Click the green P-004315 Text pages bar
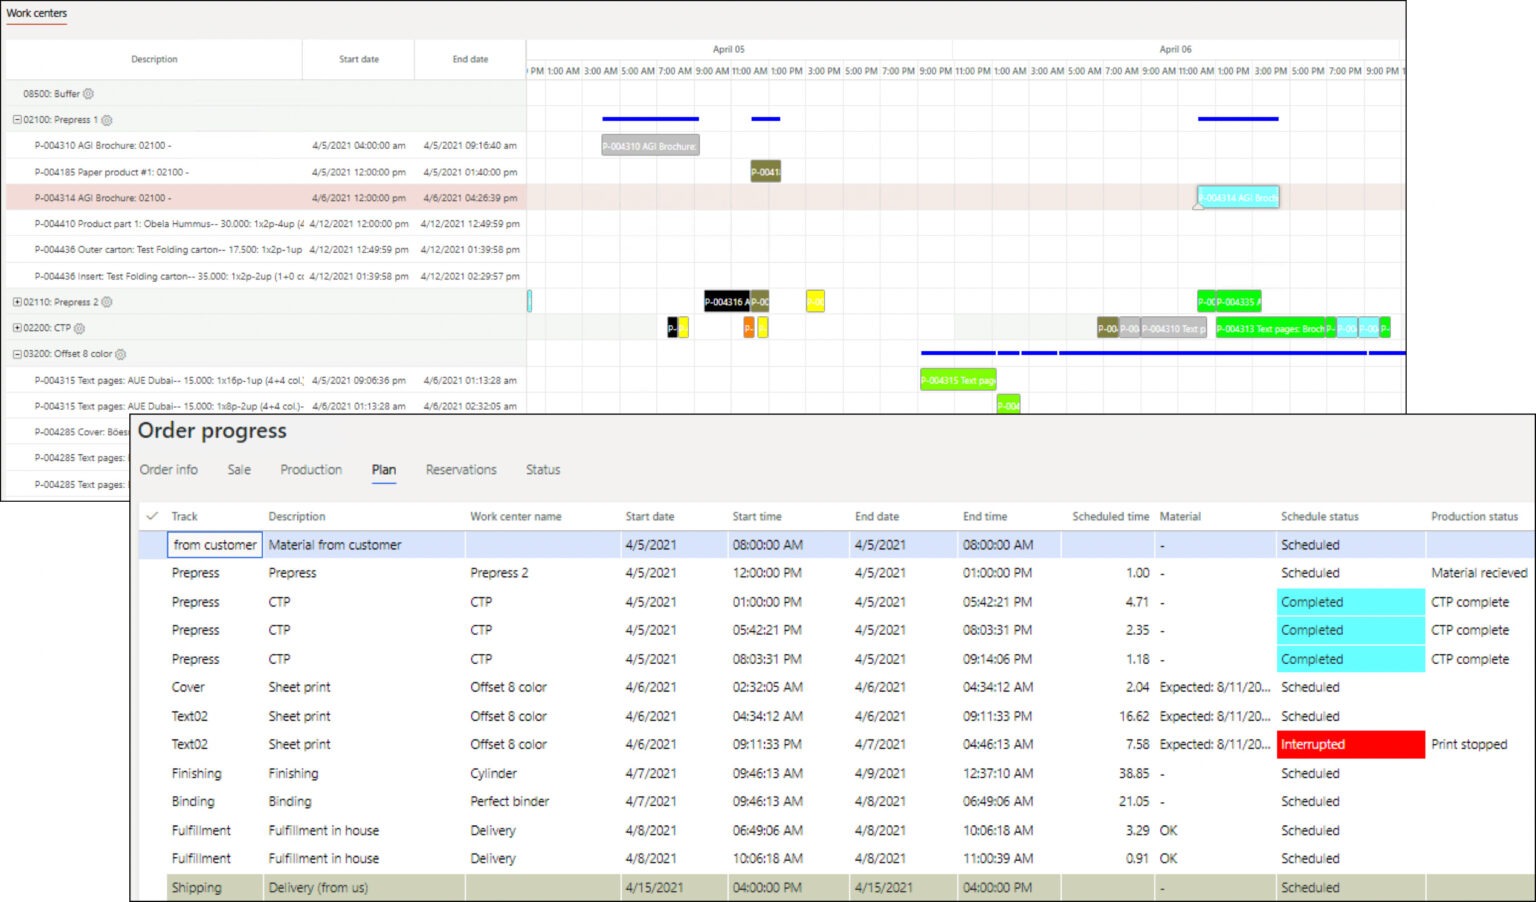Image resolution: width=1536 pixels, height=902 pixels. [x=956, y=380]
